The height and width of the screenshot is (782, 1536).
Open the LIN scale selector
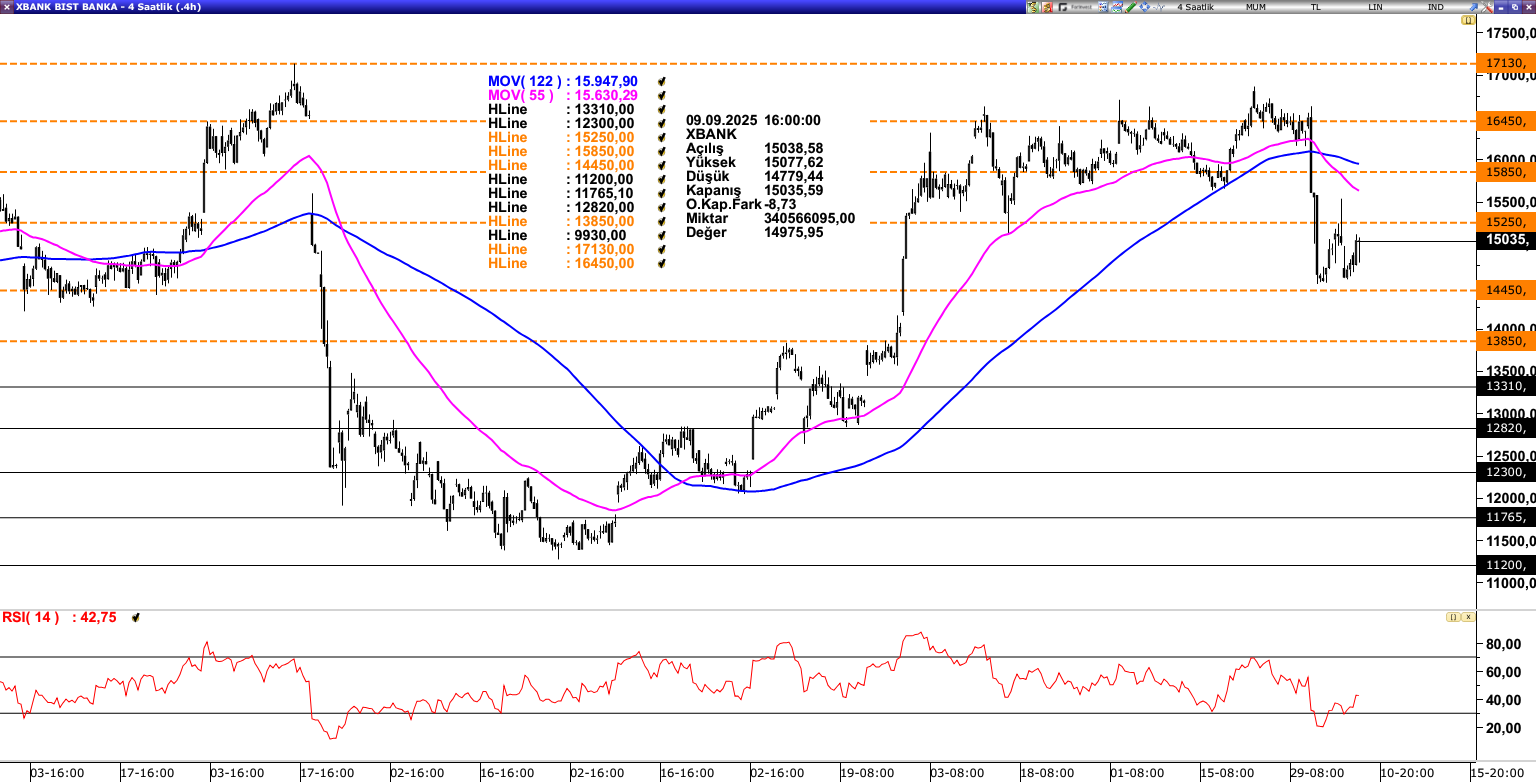(x=1376, y=7)
